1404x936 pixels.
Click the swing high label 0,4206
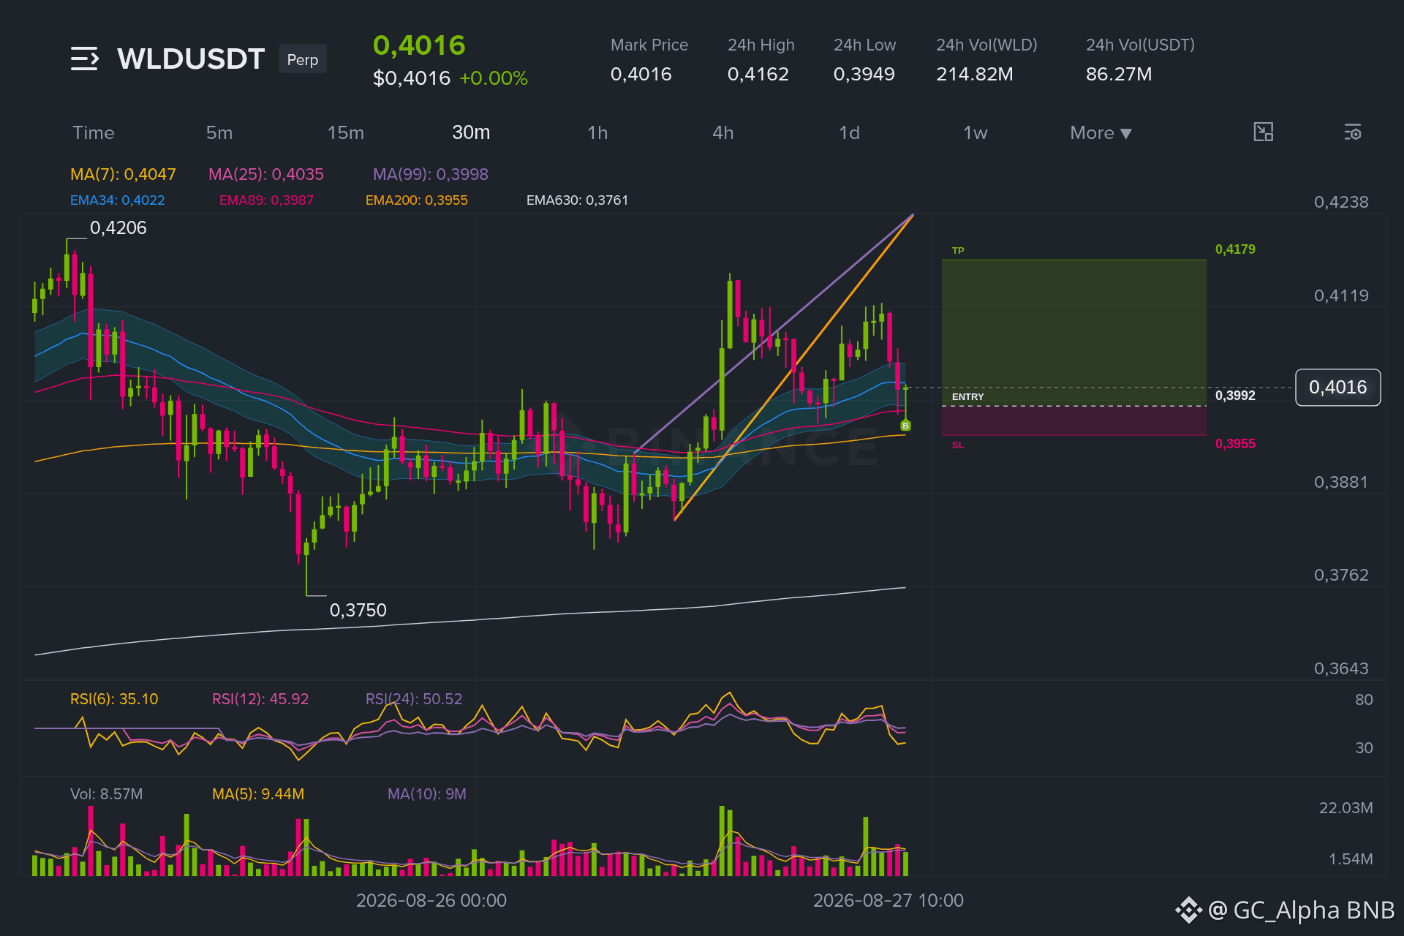(x=118, y=228)
